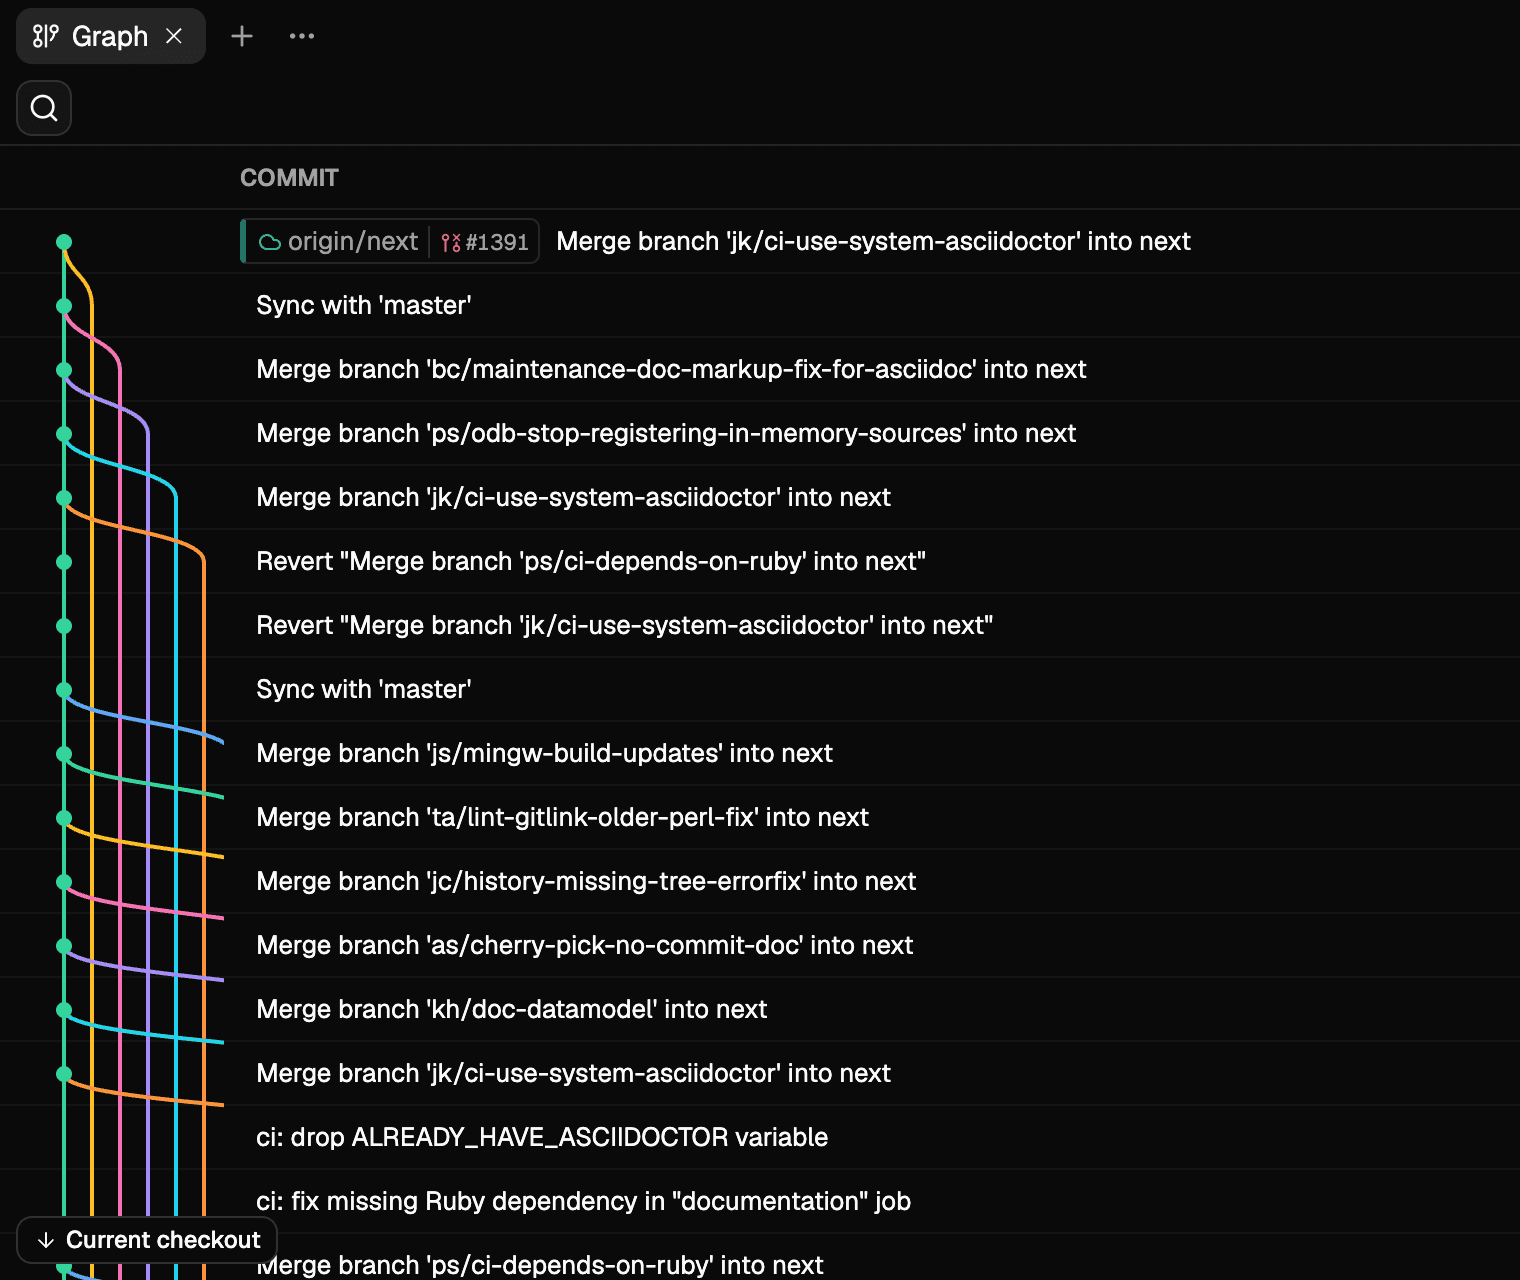Select commit 'as/cherry-pick-no-commit-doc' merge
This screenshot has width=1520, height=1280.
[x=760, y=945]
